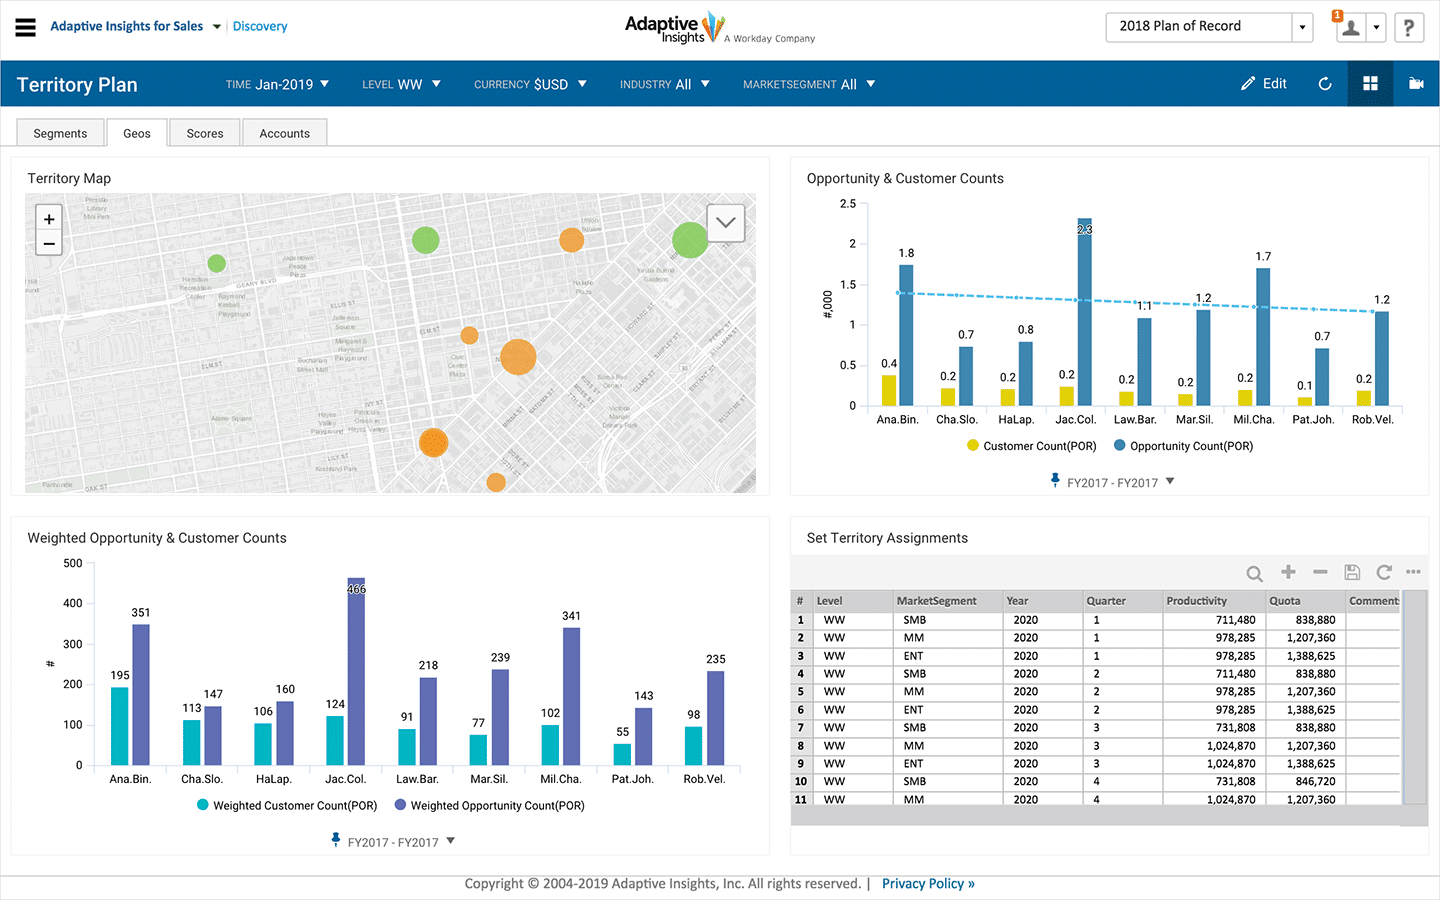Viewport: 1440px width, 900px height.
Task: Toggle Customer Count(POR) legend series
Action: (x=1031, y=446)
